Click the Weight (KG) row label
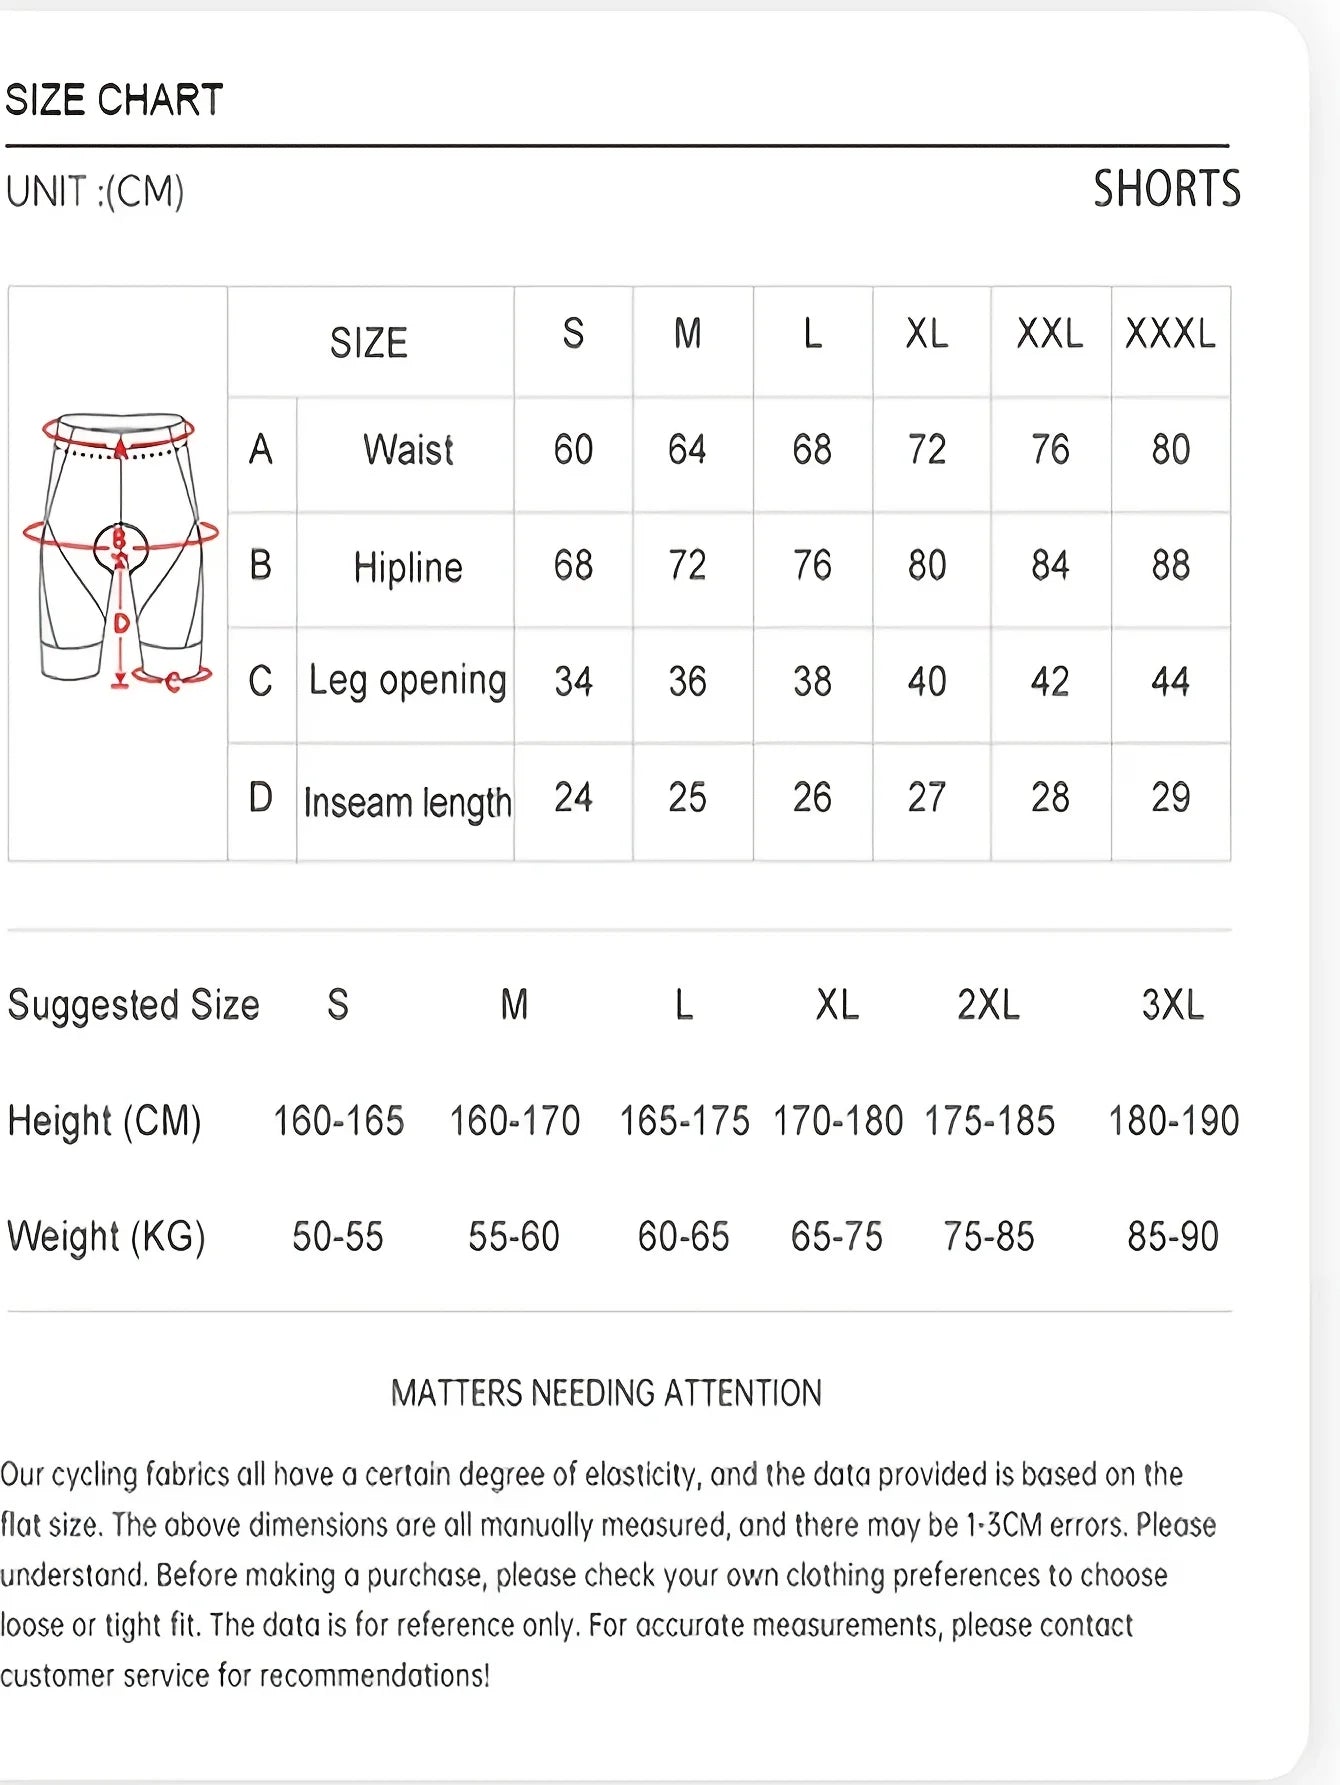1340x1785 pixels. 106,1237
